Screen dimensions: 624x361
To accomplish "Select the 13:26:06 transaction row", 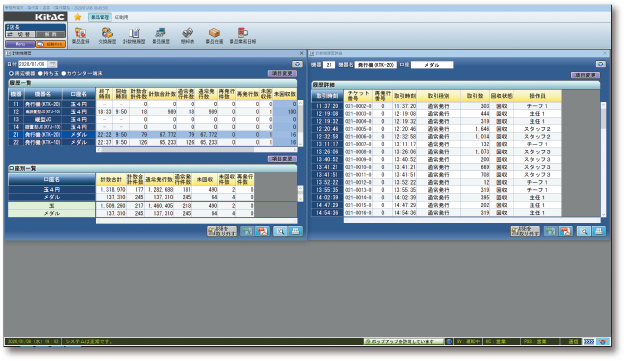I will (x=437, y=152).
